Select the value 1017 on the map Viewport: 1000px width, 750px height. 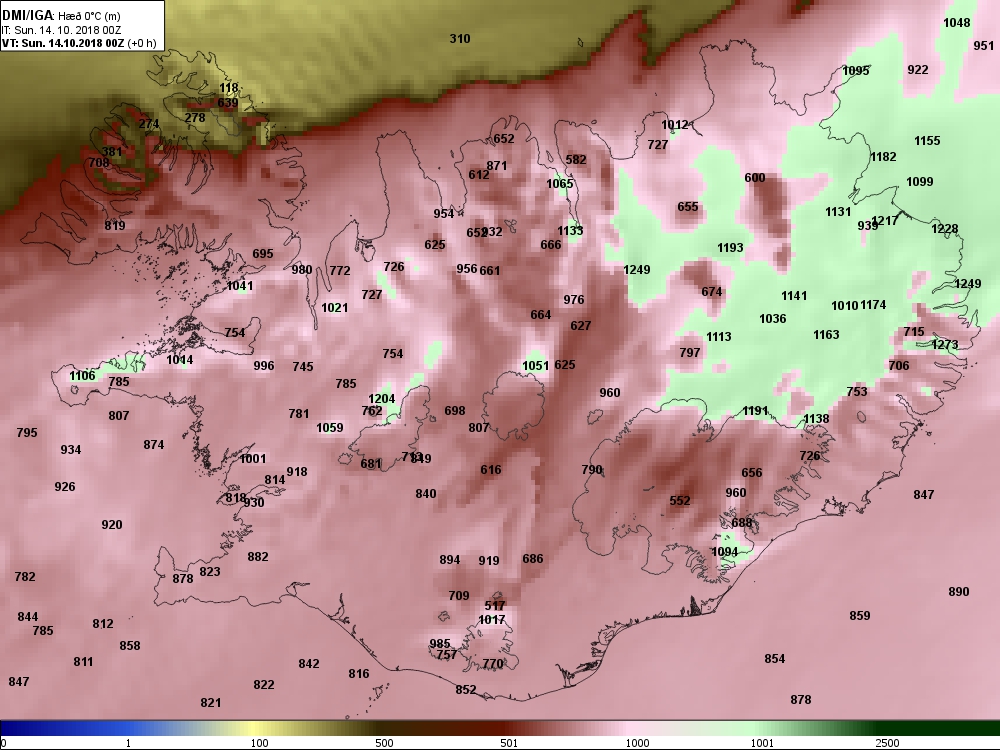491,620
